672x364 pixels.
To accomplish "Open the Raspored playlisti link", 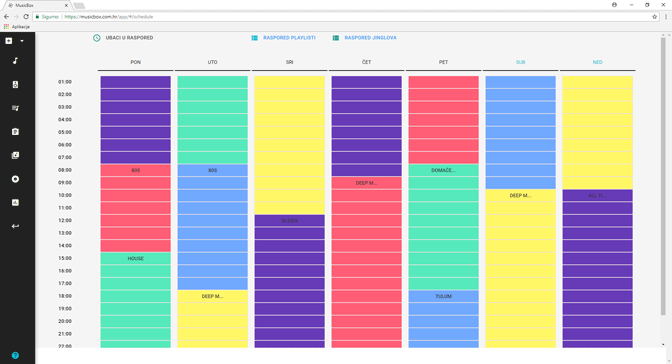I will click(x=289, y=38).
